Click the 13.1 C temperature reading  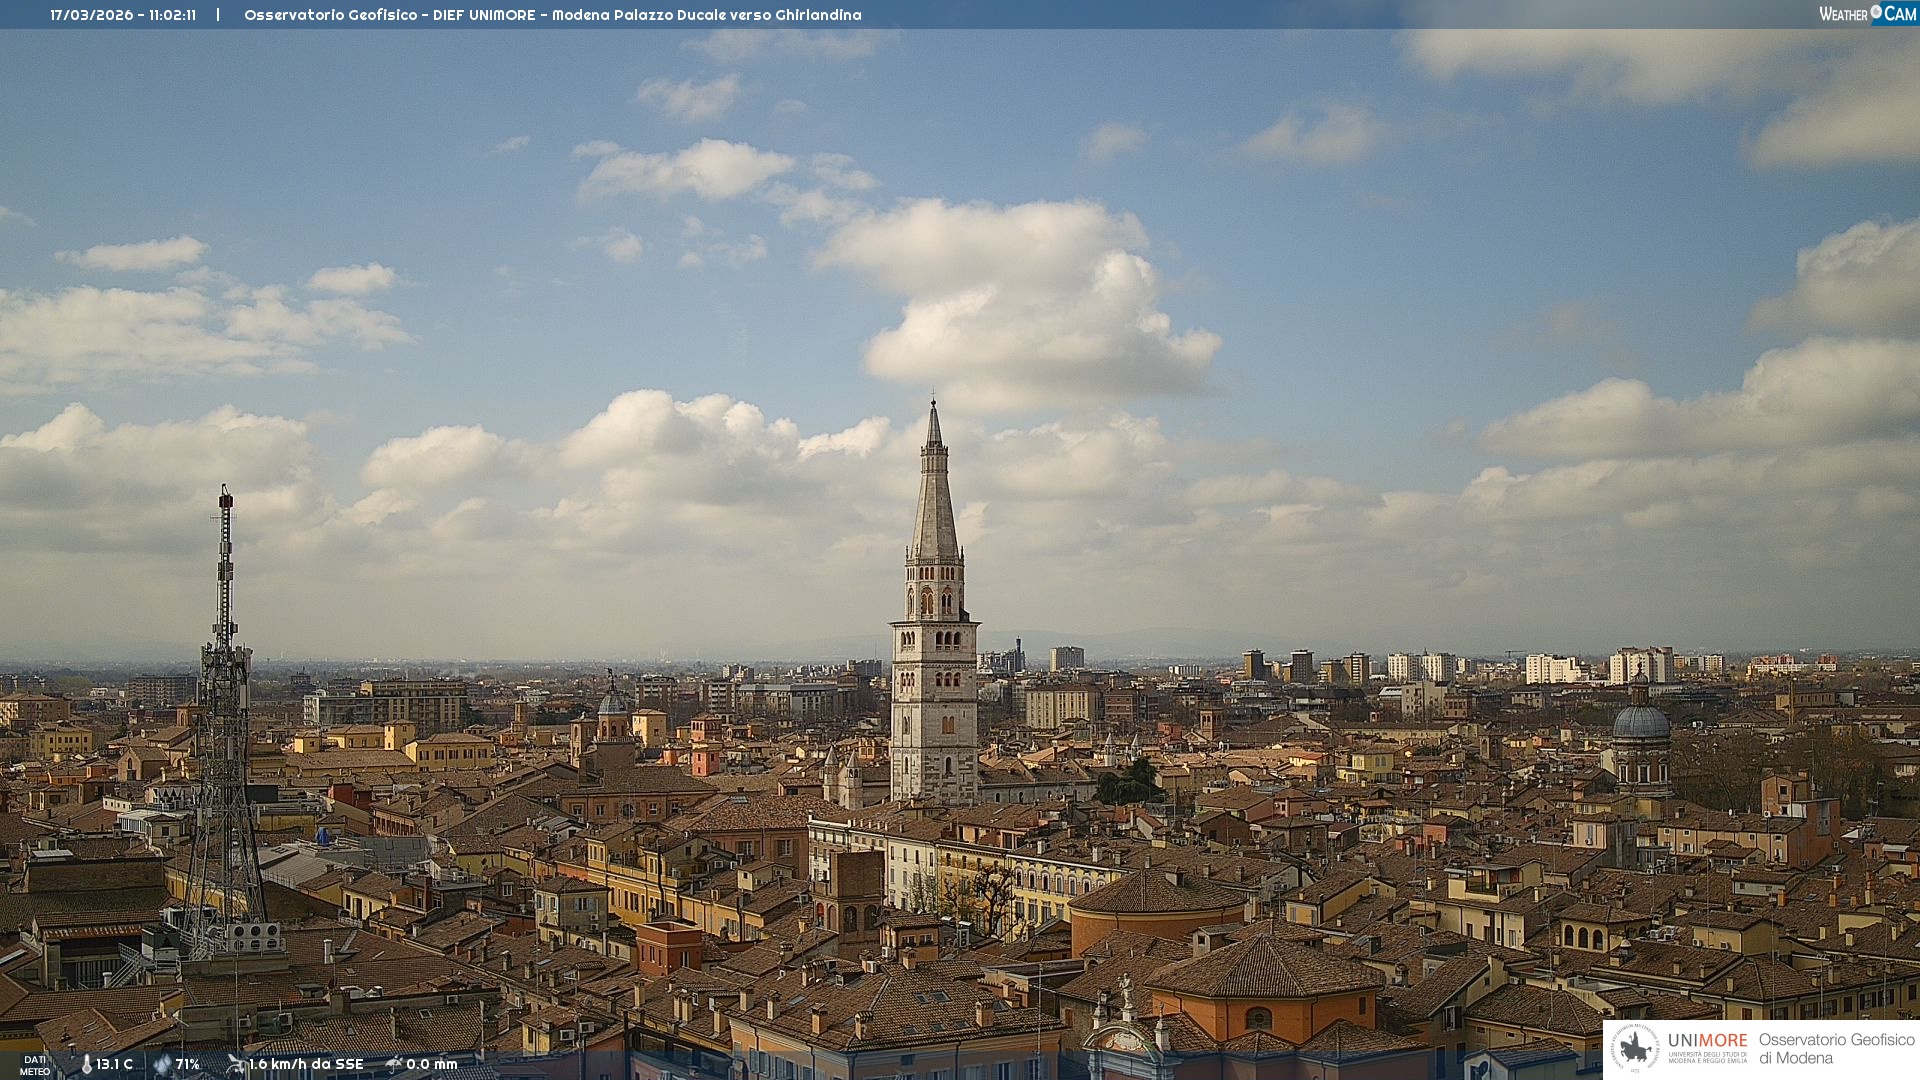(x=114, y=1064)
